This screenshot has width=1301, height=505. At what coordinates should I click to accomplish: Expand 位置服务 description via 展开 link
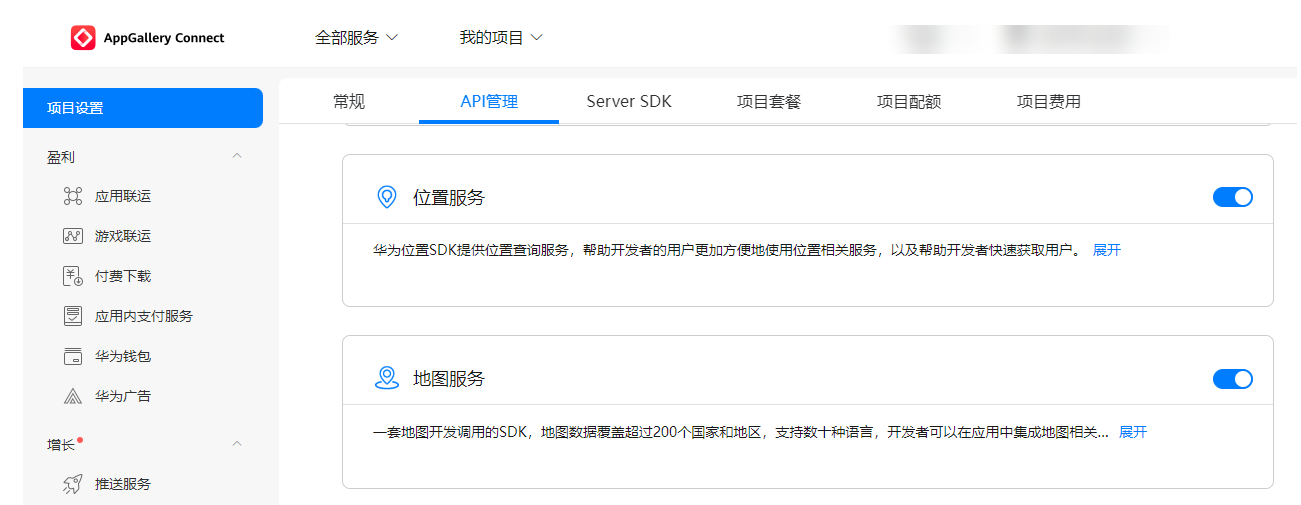1107,250
